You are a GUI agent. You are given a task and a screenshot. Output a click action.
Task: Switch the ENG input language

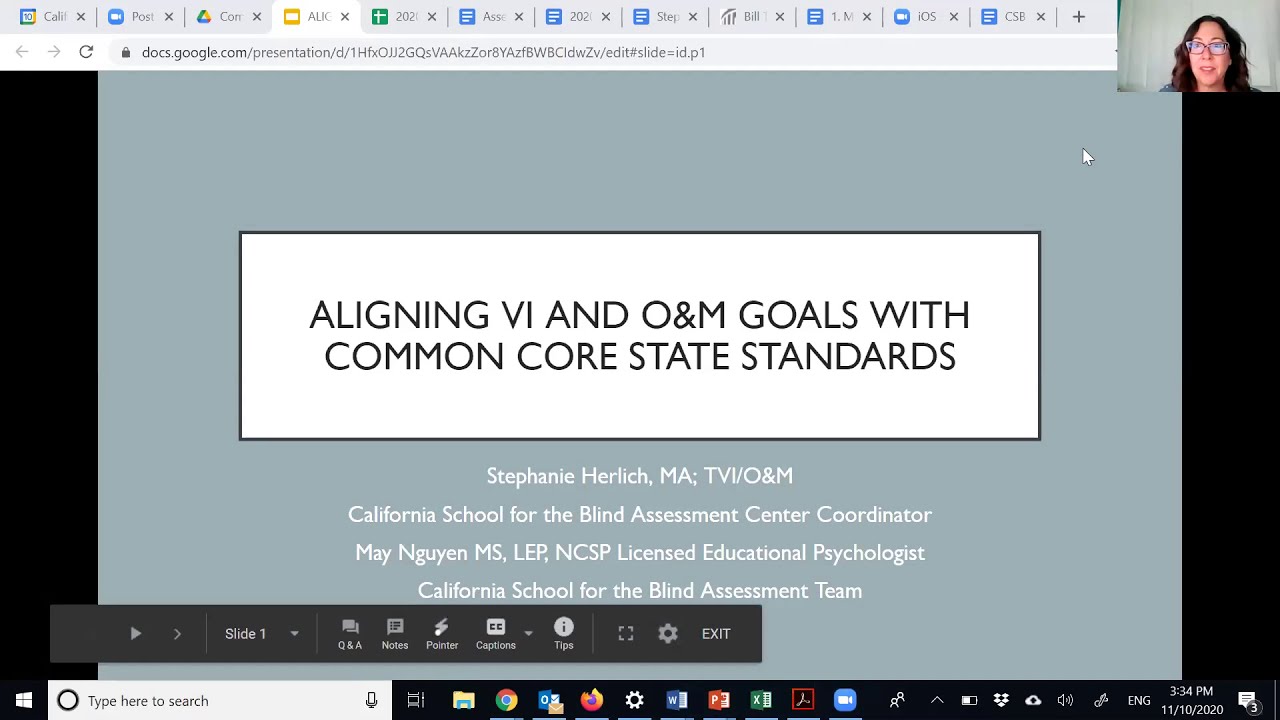click(x=1139, y=701)
